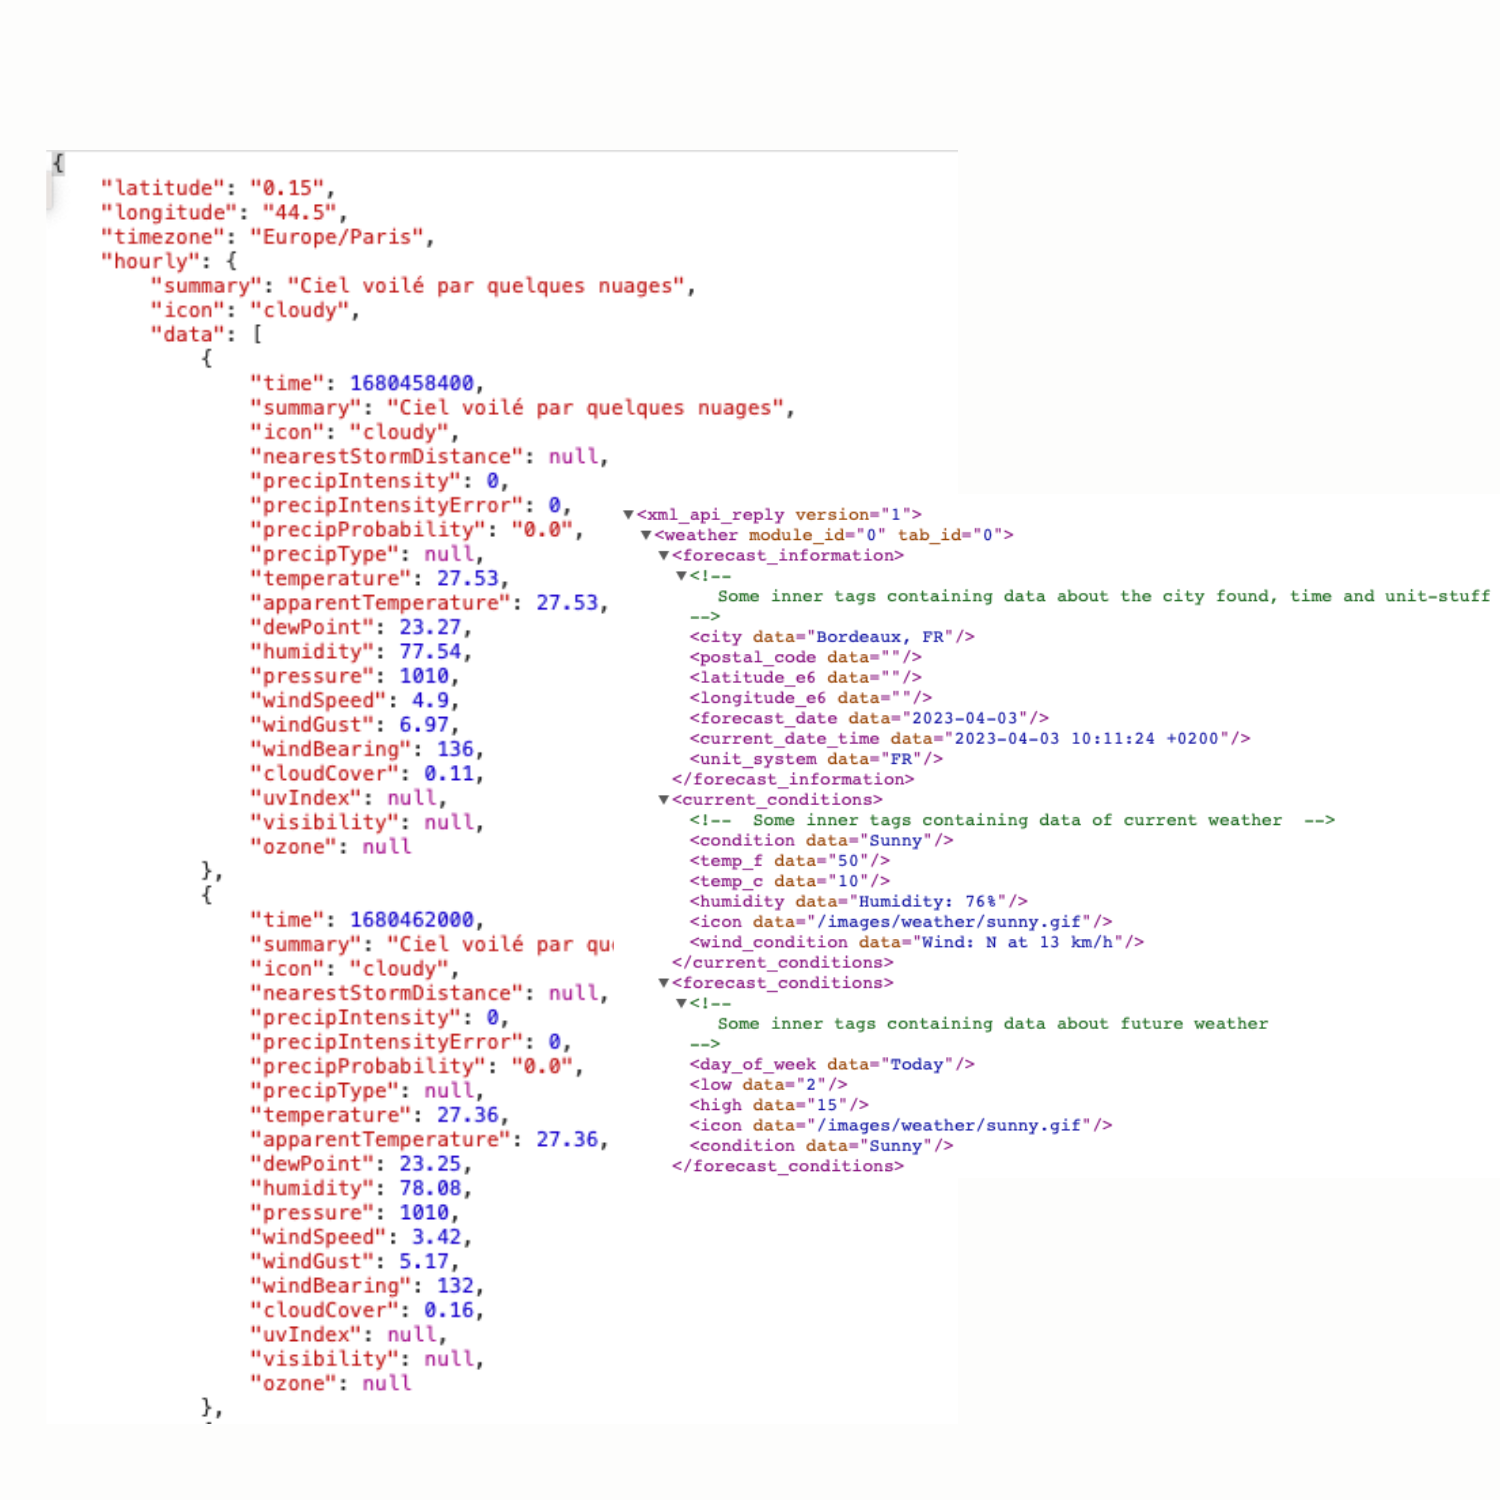Screen dimensions: 1500x1500
Task: Click the "data": [ line
Action: [x=206, y=334]
